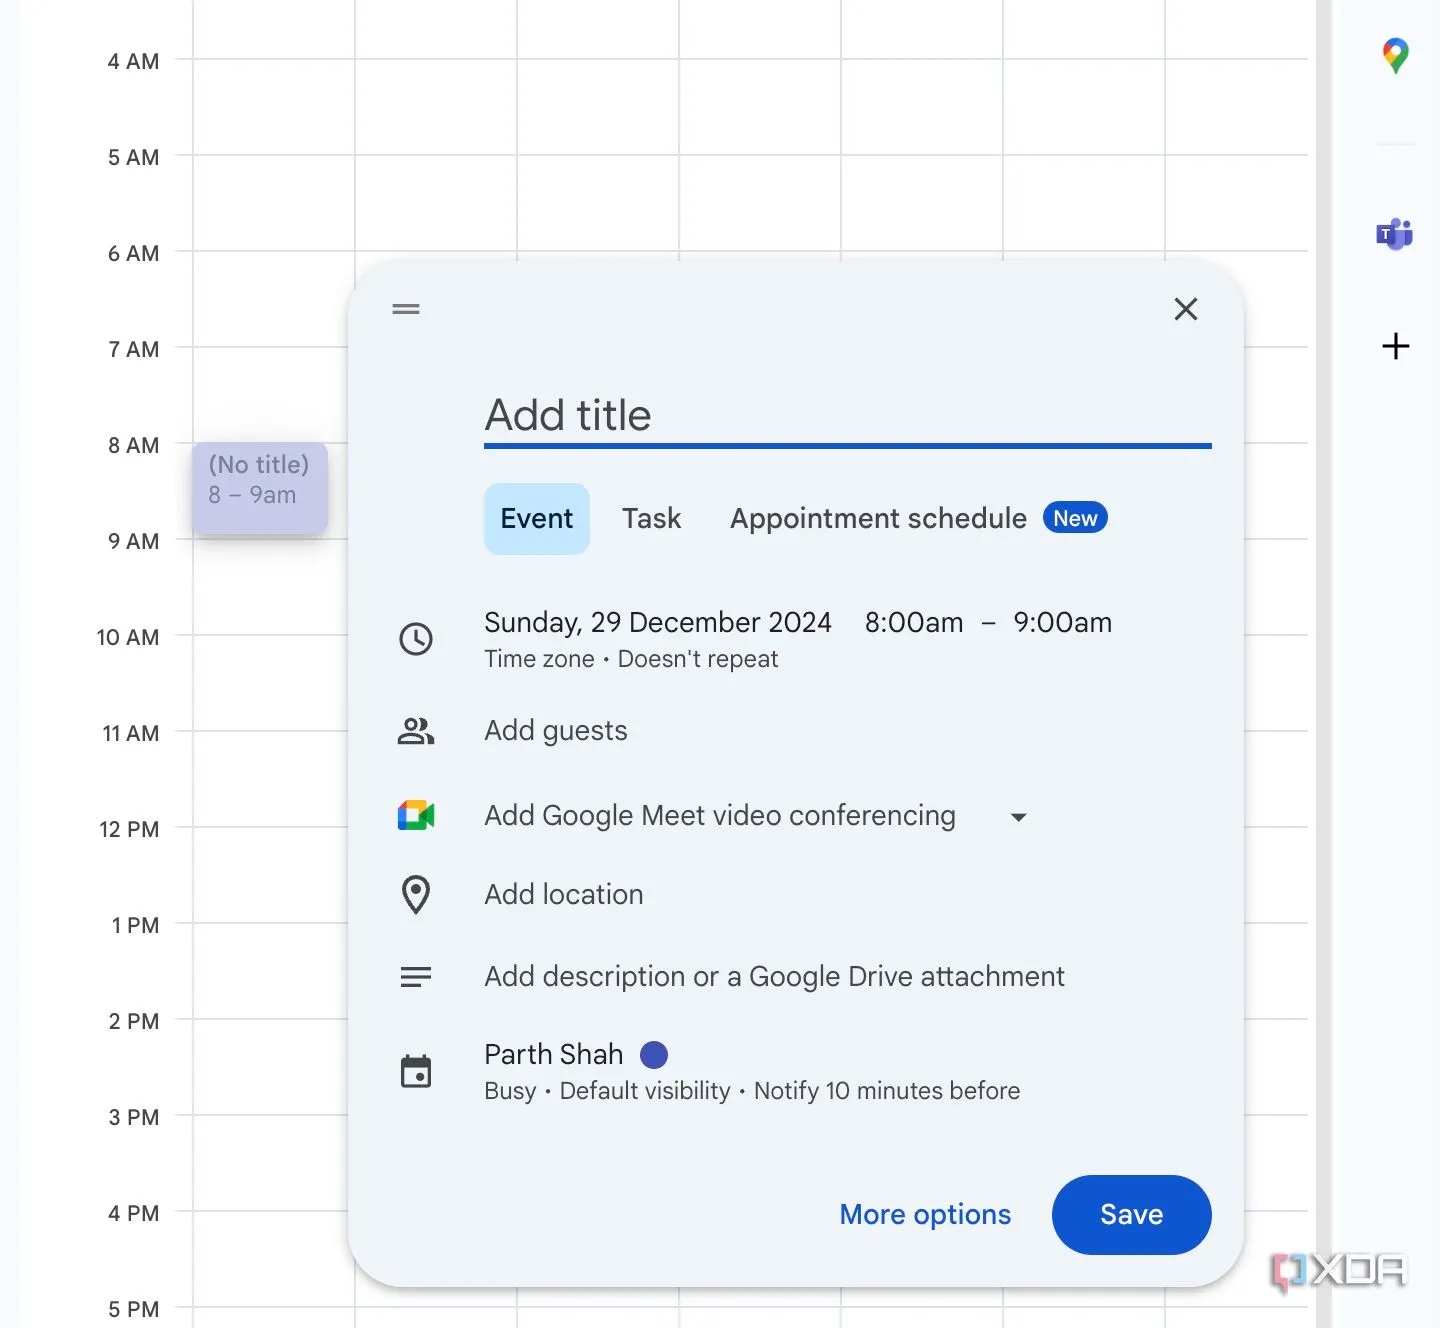Click the plus icon to get add-ons
1440x1328 pixels.
[1395, 346]
